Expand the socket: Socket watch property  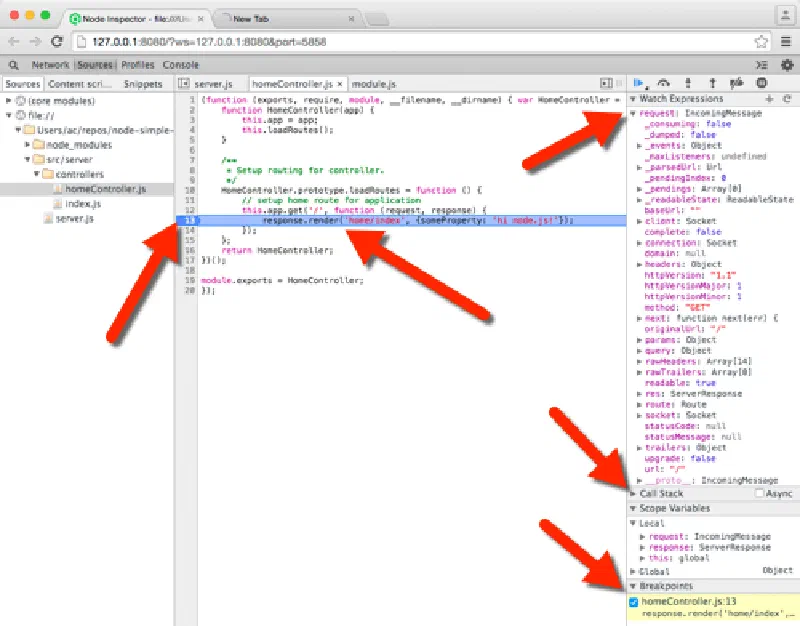point(639,415)
